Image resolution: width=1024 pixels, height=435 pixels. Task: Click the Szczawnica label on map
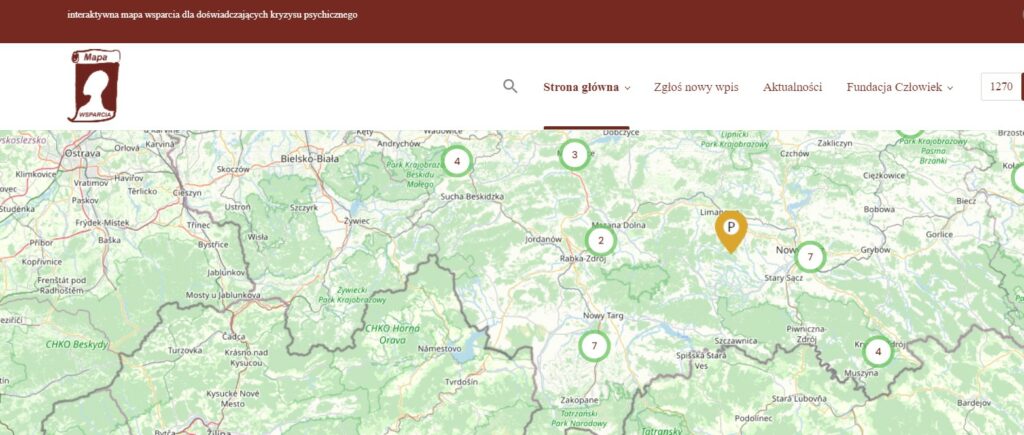[736, 341]
